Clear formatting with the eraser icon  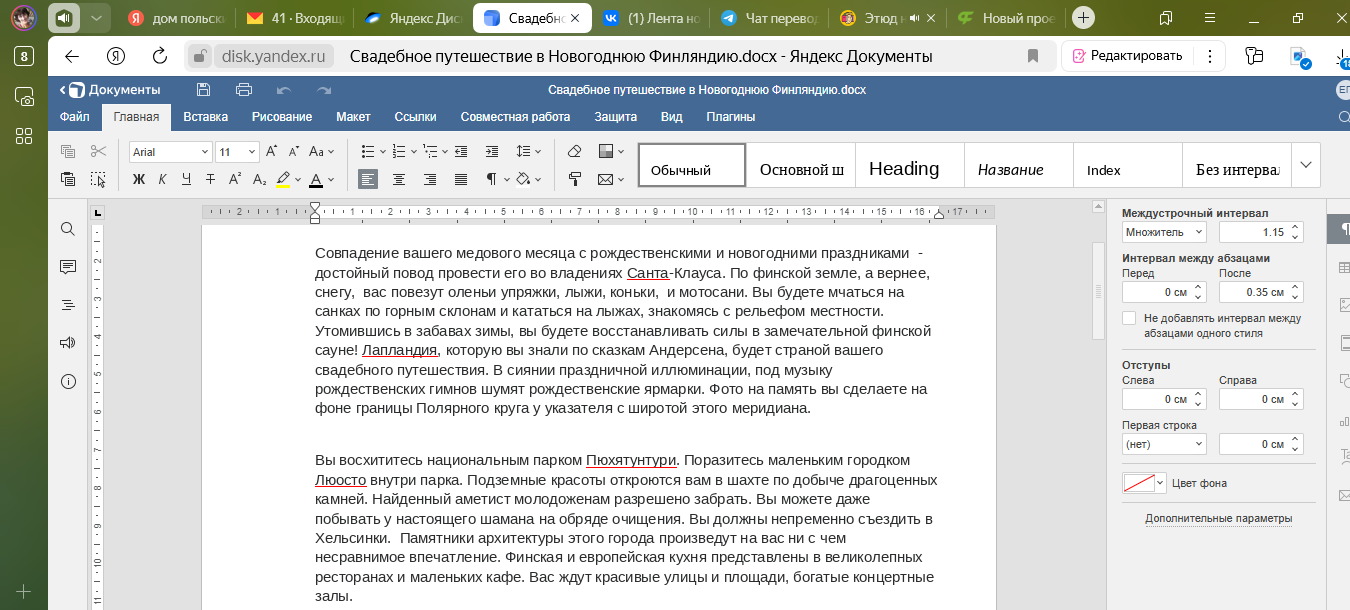tap(574, 152)
